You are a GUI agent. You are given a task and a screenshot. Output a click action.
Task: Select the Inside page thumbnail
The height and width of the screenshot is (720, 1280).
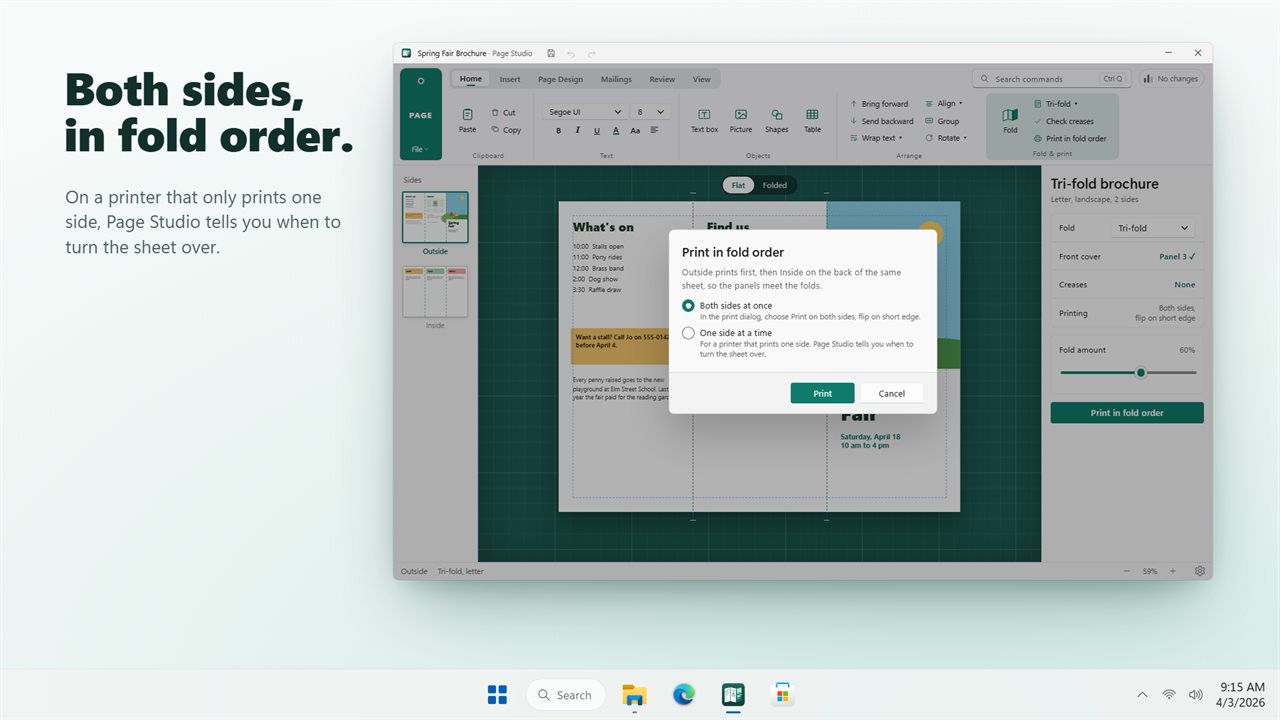tap(435, 291)
